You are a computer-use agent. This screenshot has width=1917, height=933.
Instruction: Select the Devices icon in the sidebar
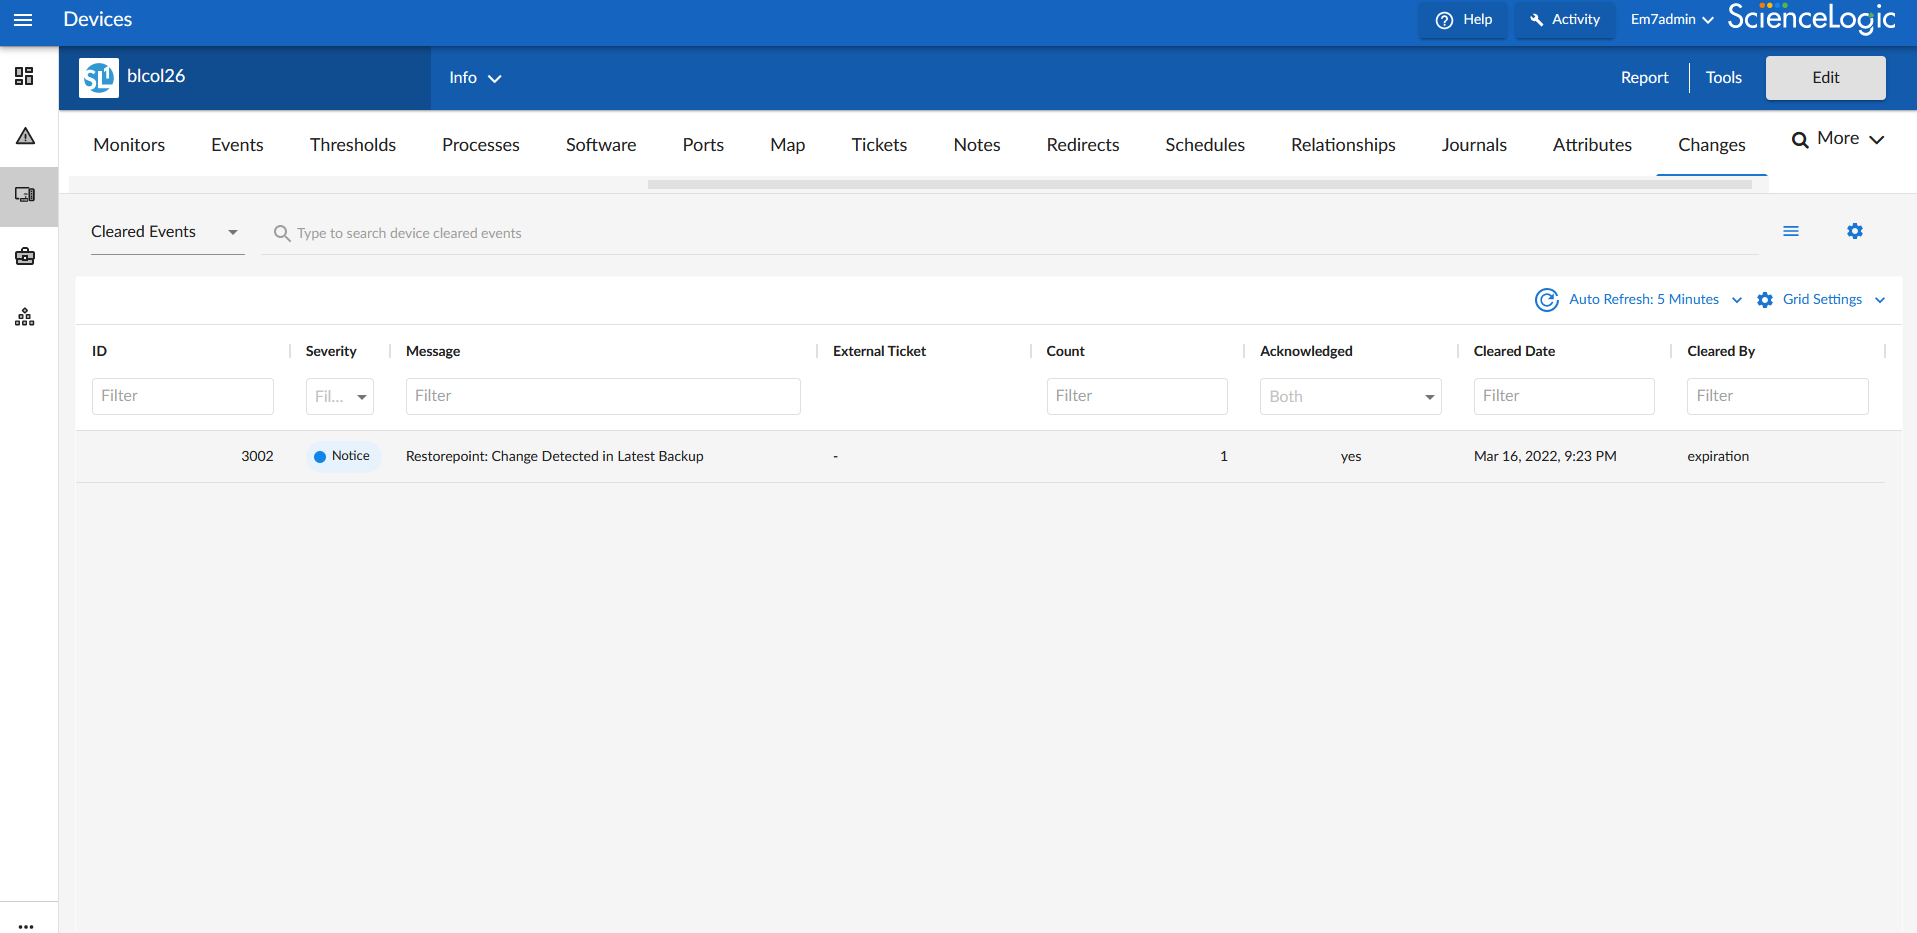(26, 195)
